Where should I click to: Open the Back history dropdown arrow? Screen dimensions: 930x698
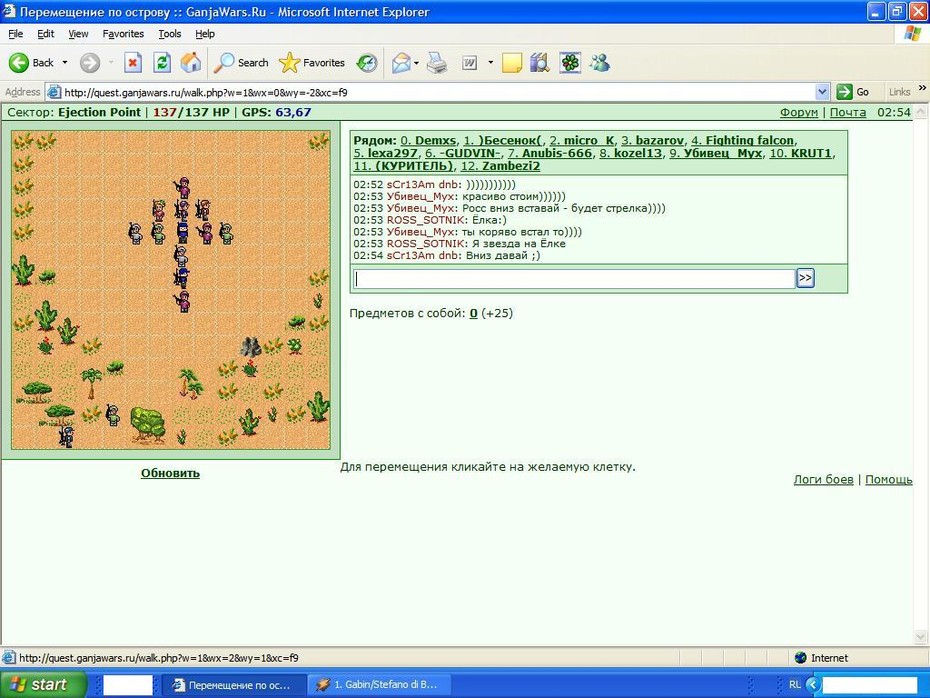(x=65, y=62)
